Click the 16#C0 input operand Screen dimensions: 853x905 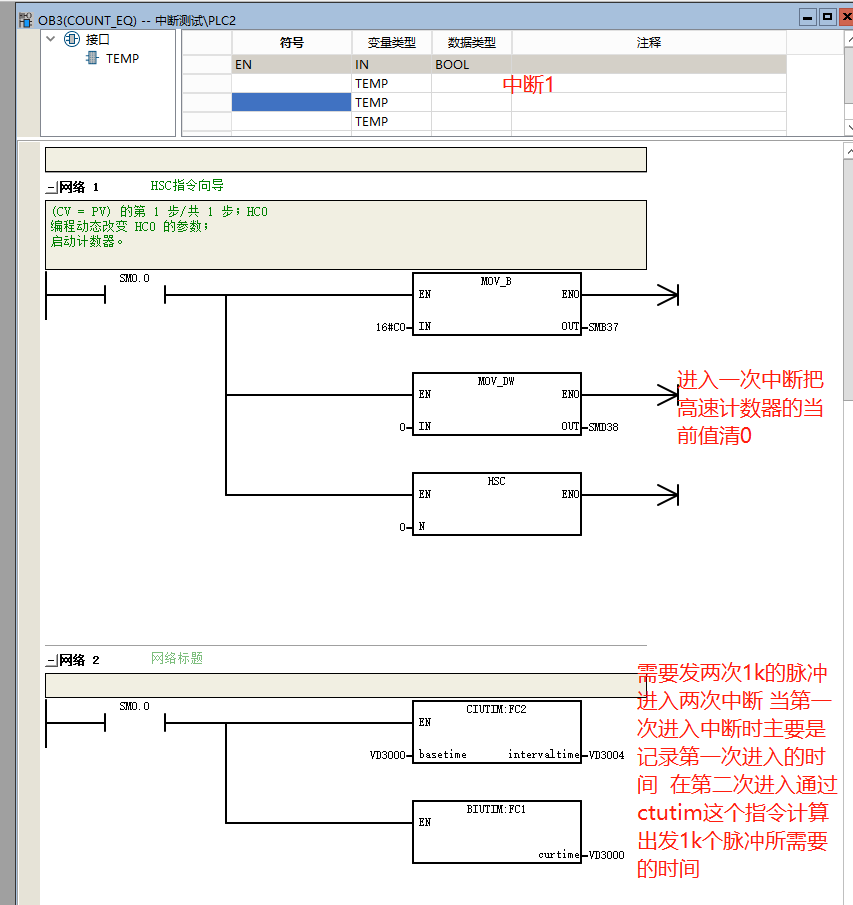click(391, 327)
